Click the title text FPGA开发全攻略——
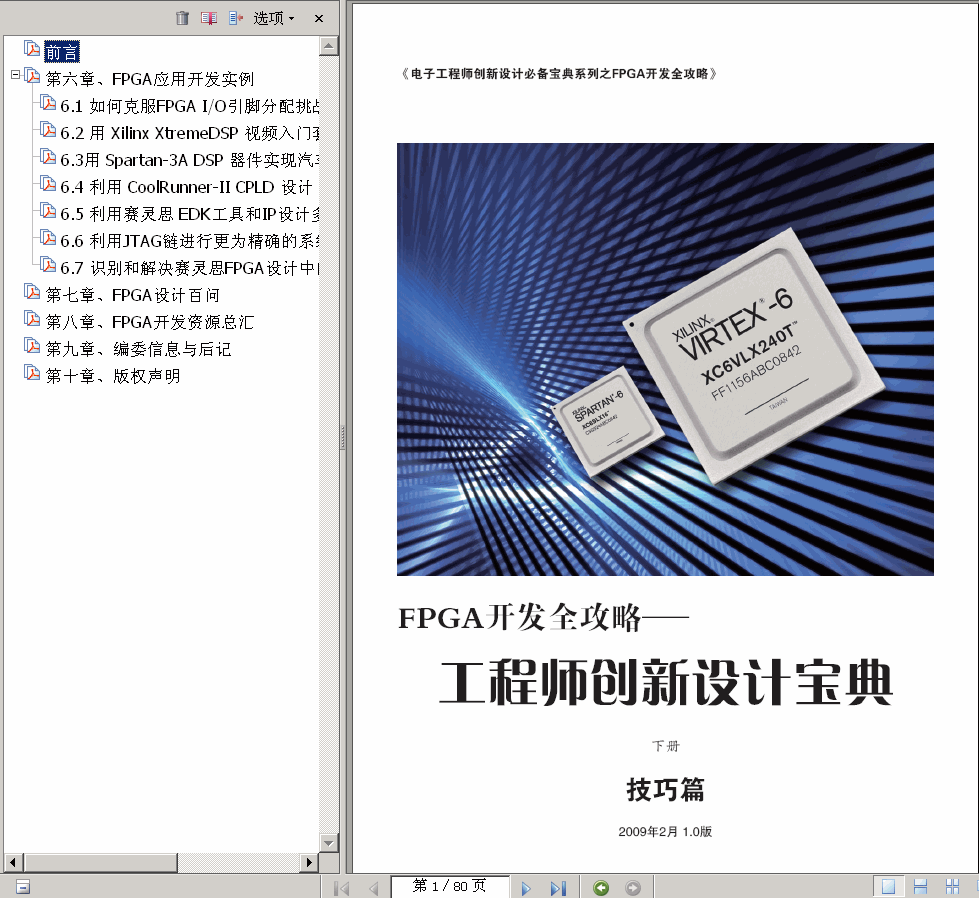979x898 pixels. click(x=544, y=618)
